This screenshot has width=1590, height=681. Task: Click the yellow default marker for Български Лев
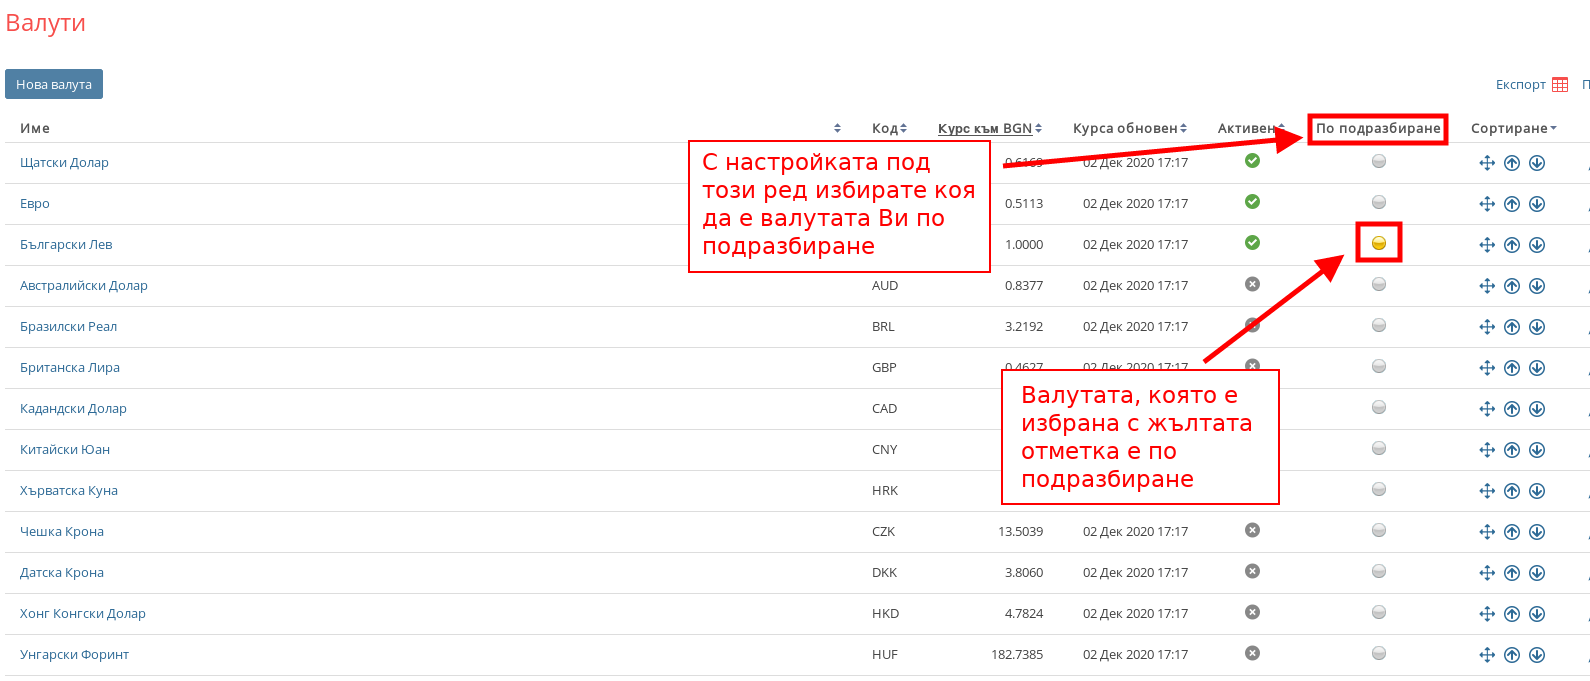1379,243
